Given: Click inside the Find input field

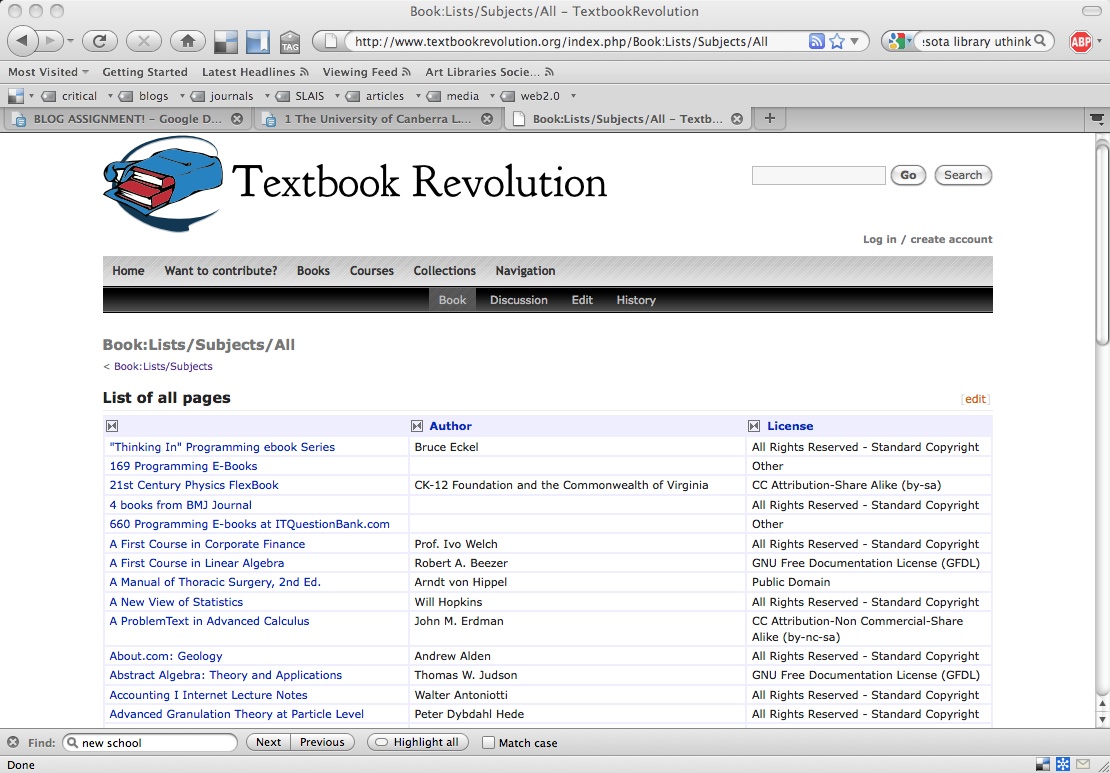Looking at the screenshot, I should (x=150, y=742).
